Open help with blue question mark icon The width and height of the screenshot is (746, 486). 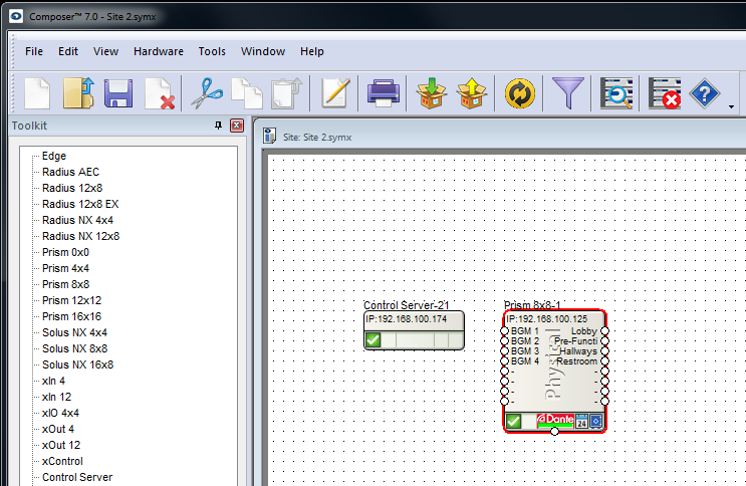[705, 93]
